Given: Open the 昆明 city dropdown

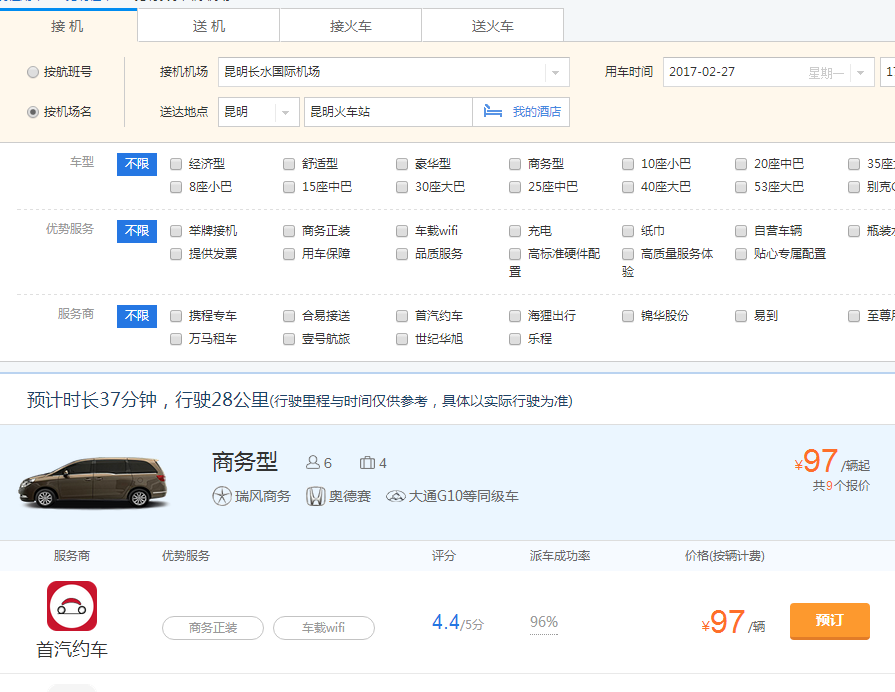Looking at the screenshot, I should pos(259,112).
